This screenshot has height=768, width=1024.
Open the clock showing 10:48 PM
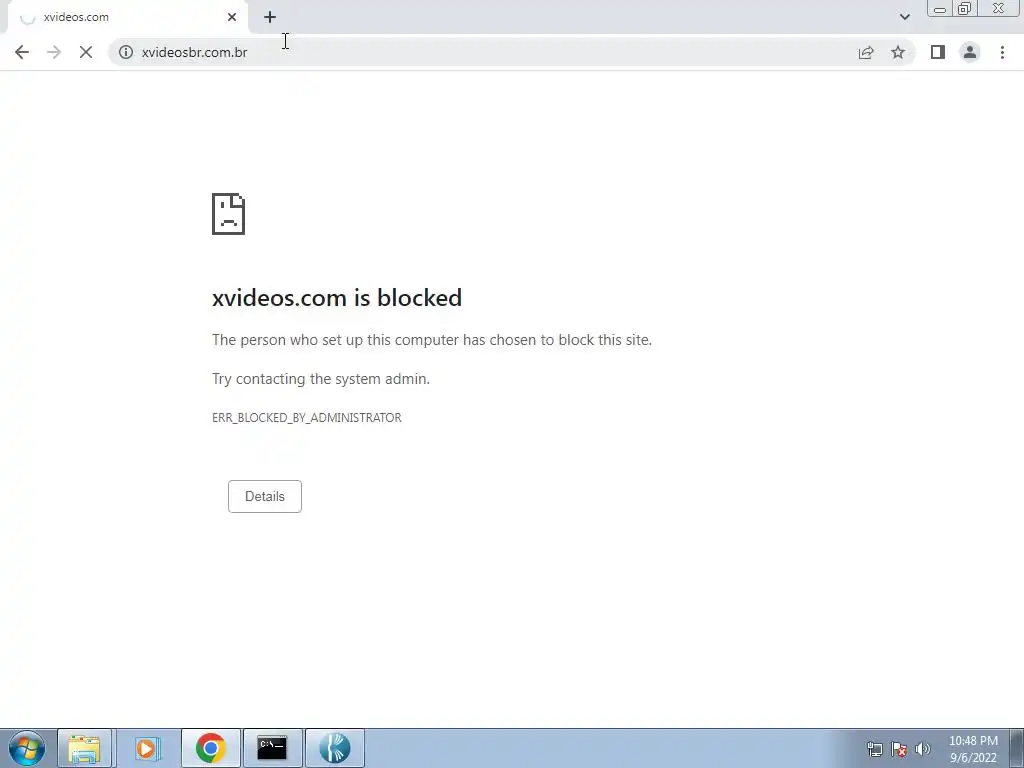point(973,749)
